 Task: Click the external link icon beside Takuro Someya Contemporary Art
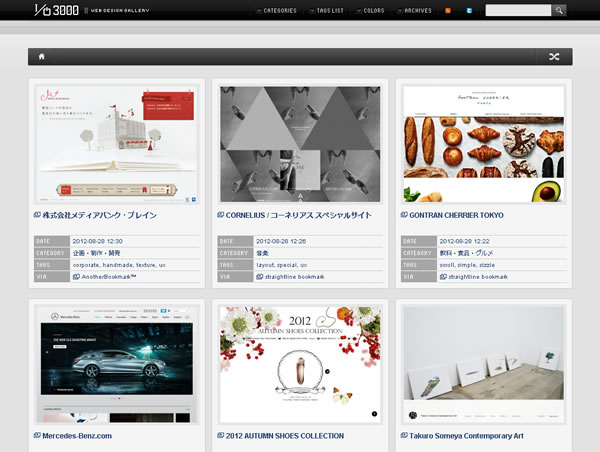404,435
